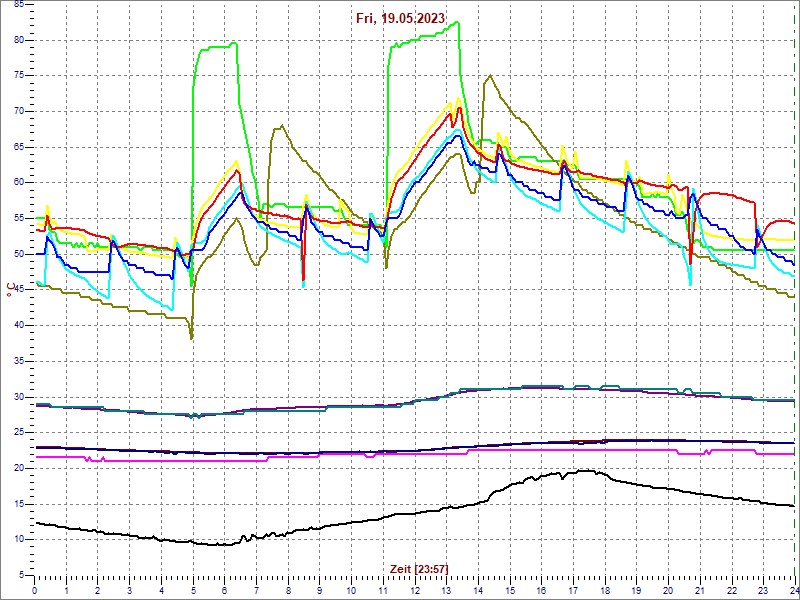
Task: Click hour 9 on the time axis
Action: pos(320,588)
